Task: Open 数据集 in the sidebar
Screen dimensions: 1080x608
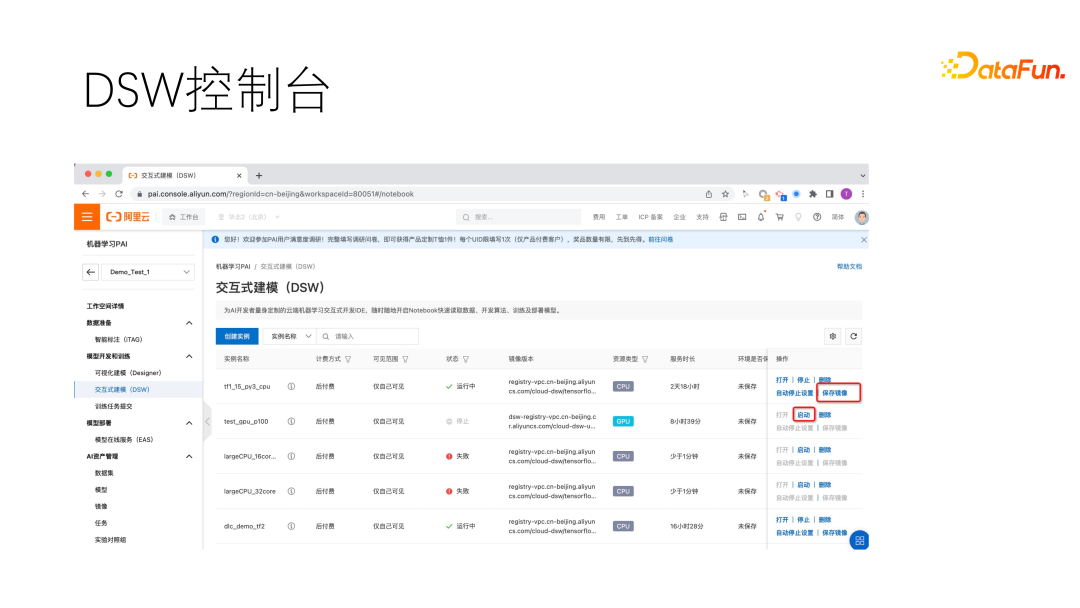Action: 104,473
